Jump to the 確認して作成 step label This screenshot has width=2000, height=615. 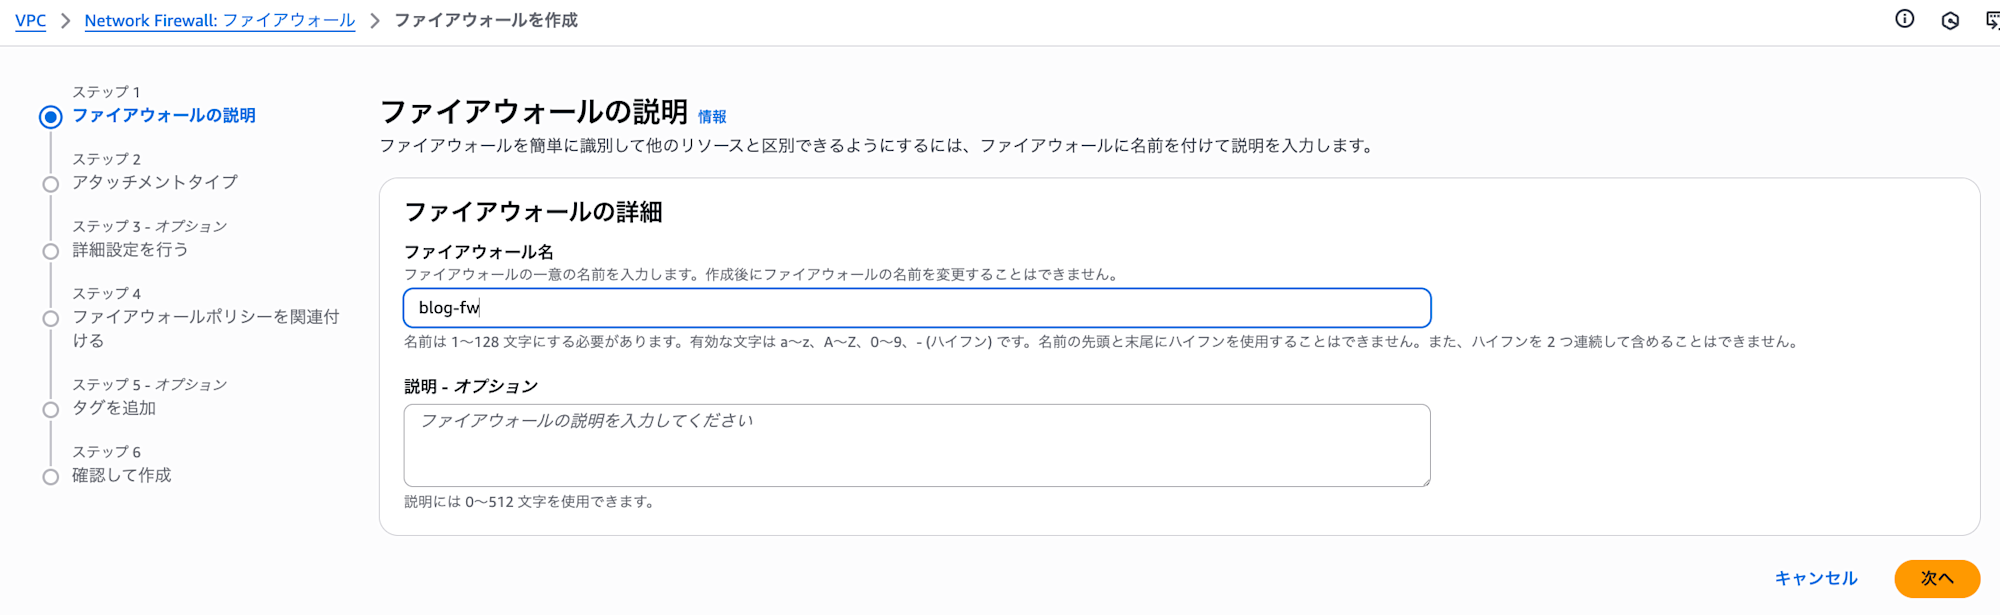click(x=122, y=475)
